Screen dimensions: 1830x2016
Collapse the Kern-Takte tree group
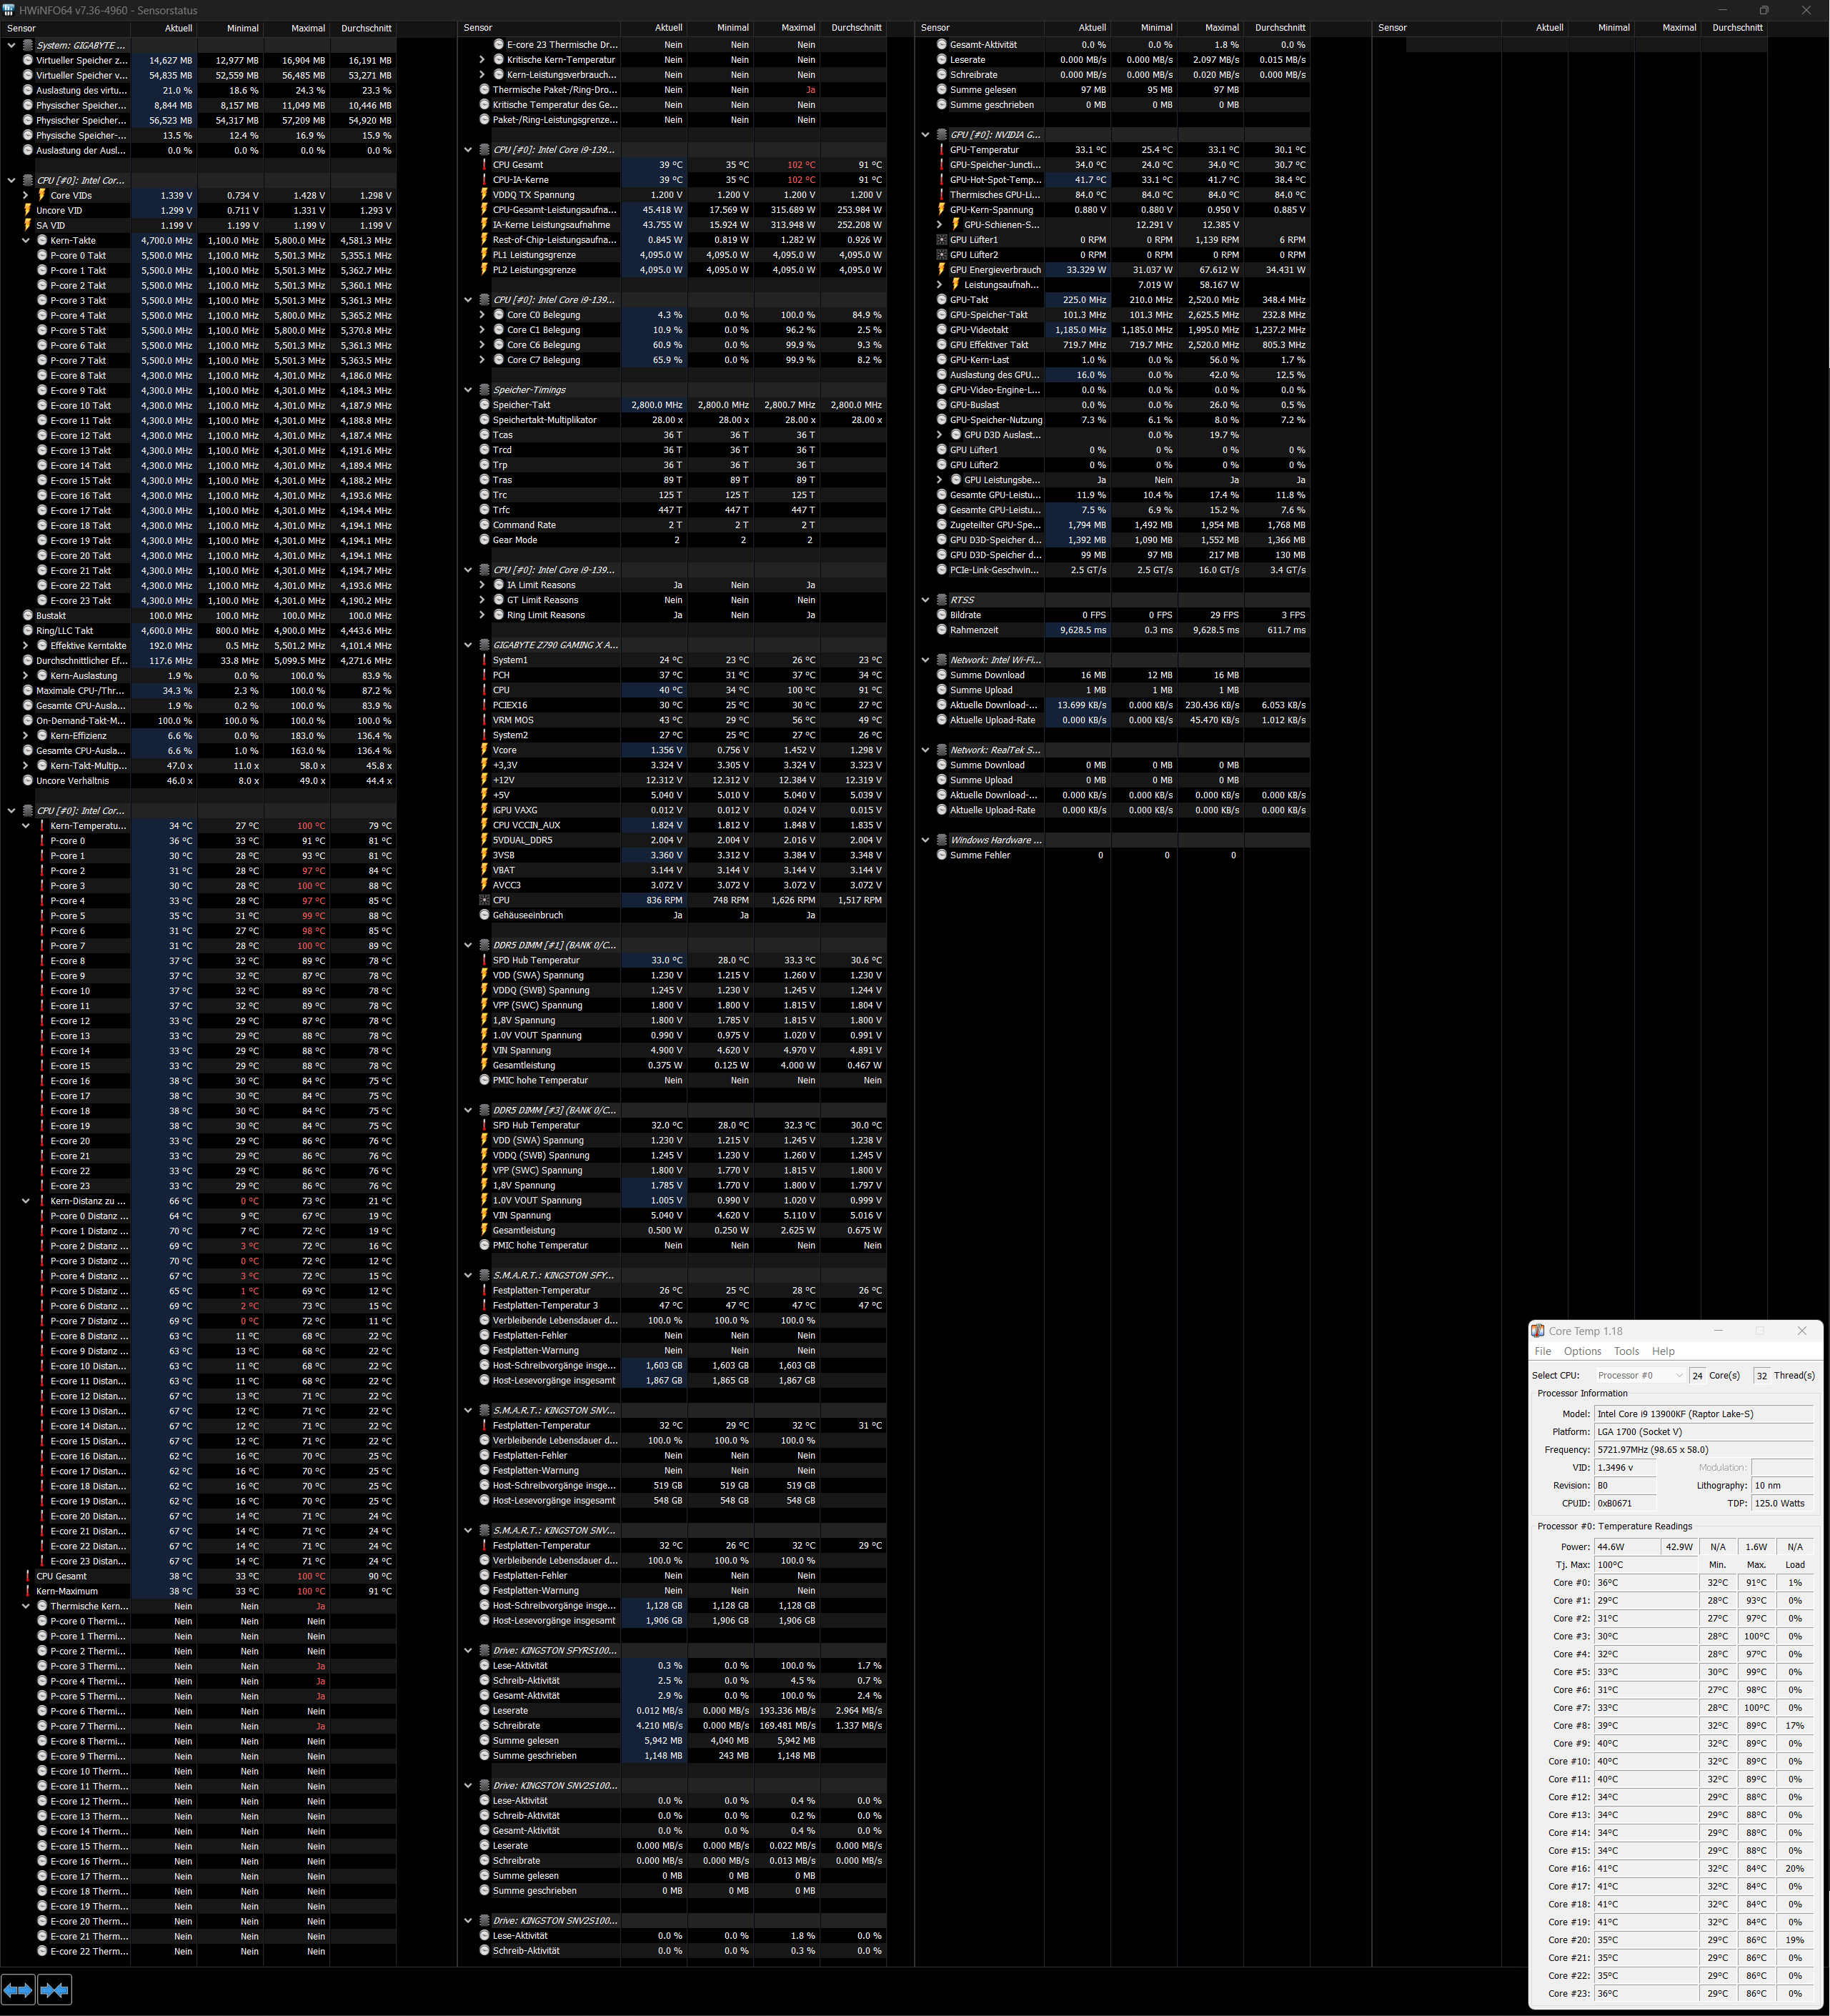pyautogui.click(x=26, y=240)
